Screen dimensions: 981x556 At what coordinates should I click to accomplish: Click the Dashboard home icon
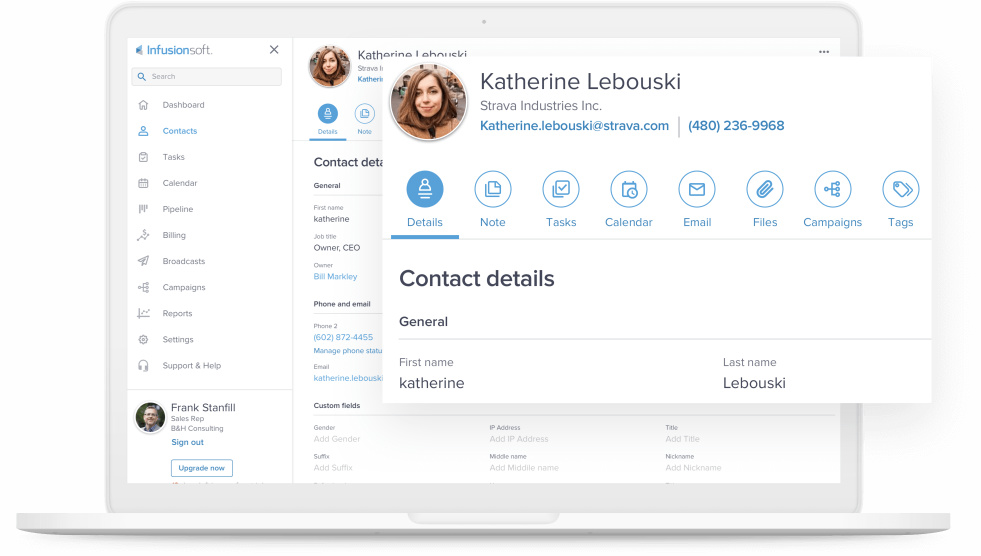tap(143, 105)
